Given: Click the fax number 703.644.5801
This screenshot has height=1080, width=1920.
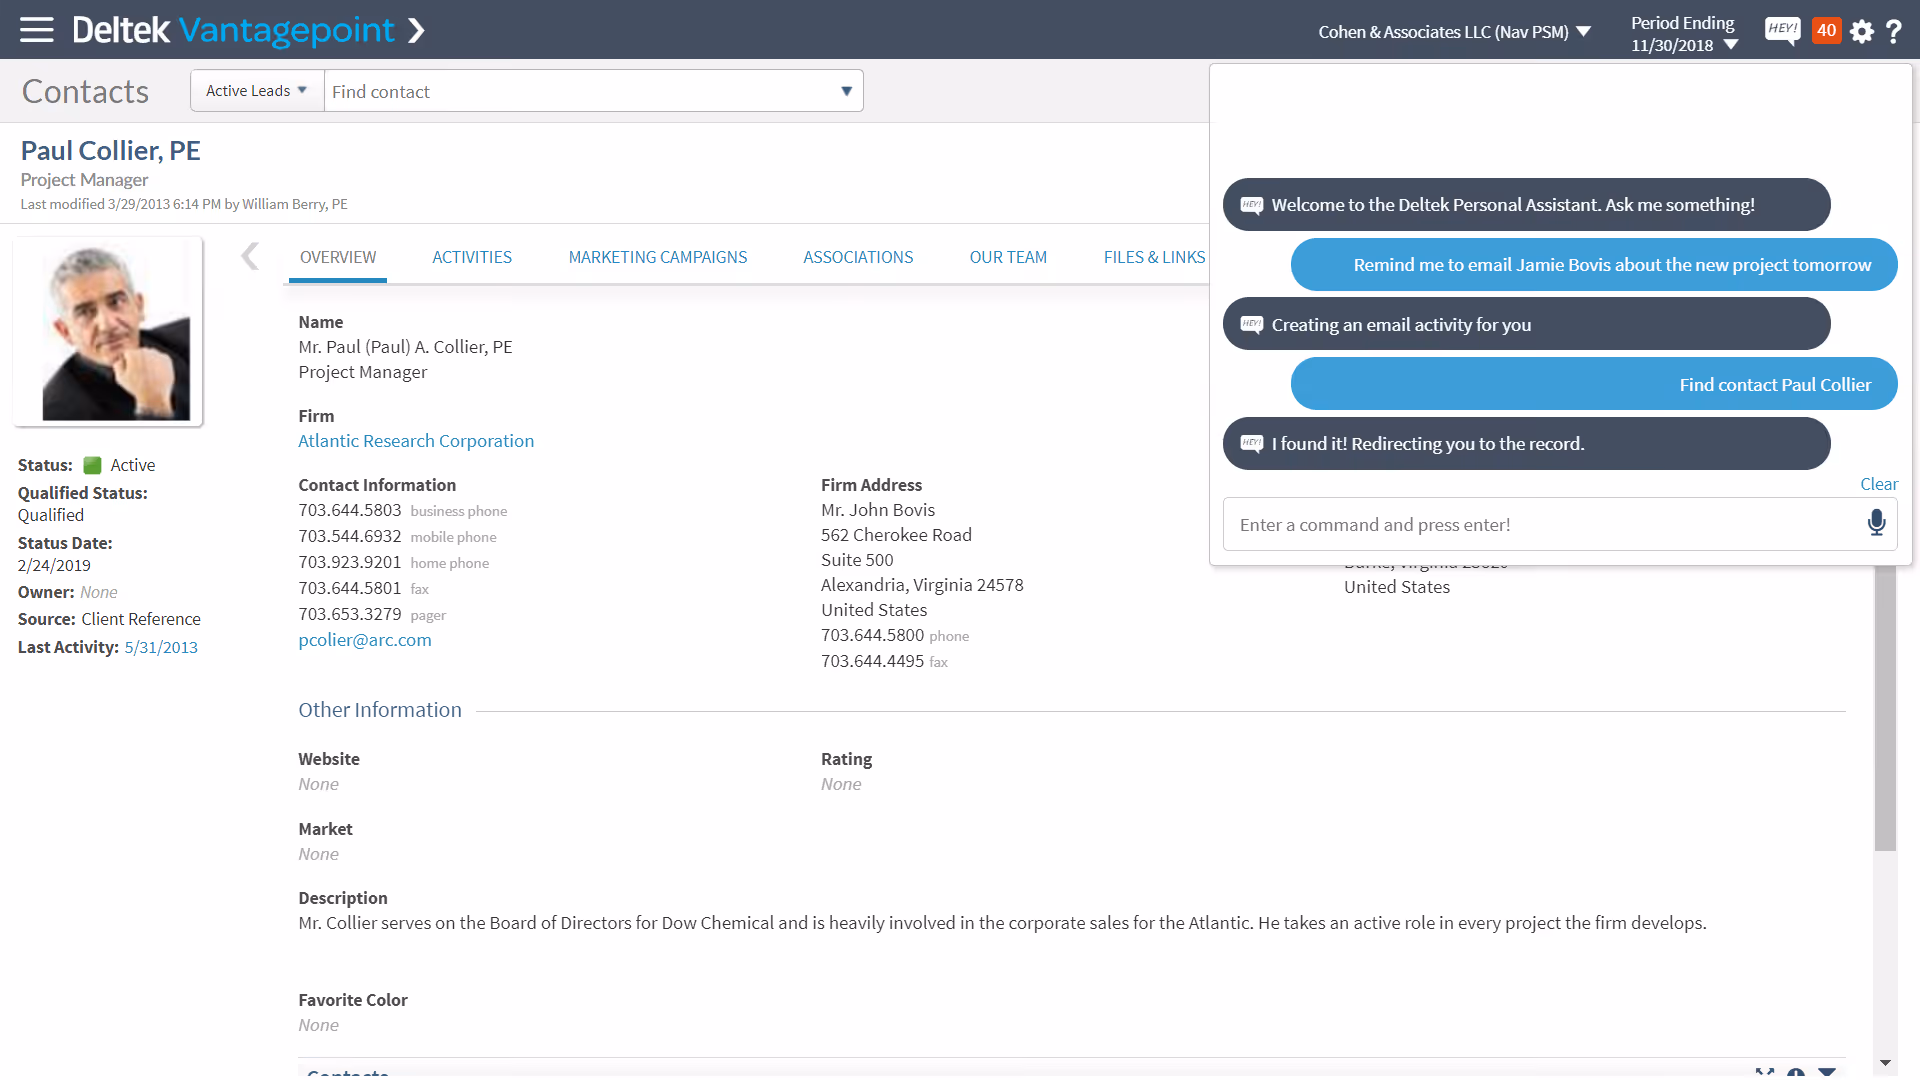Looking at the screenshot, I should 350,588.
